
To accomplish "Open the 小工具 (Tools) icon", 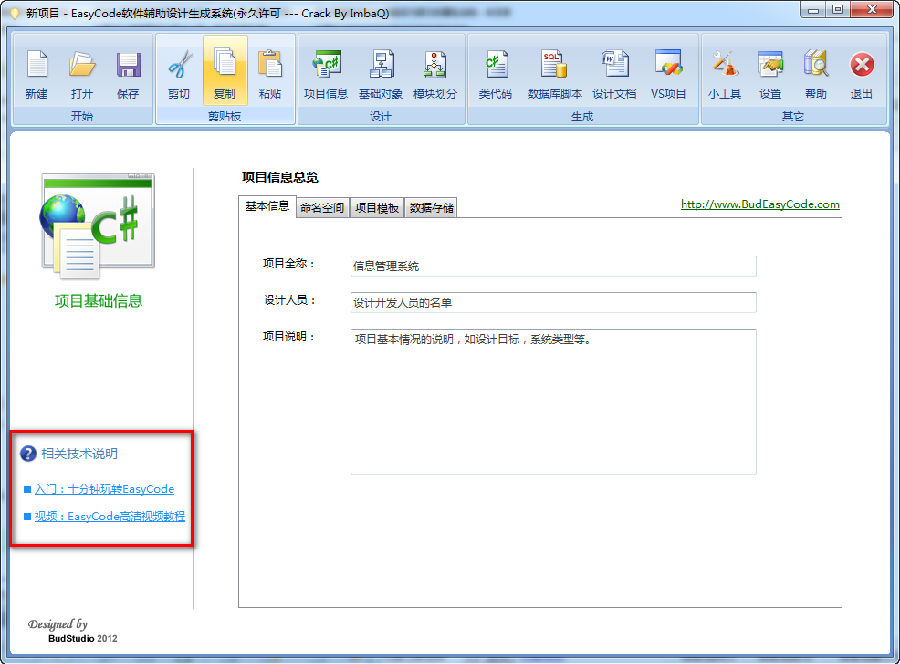I will (x=724, y=74).
